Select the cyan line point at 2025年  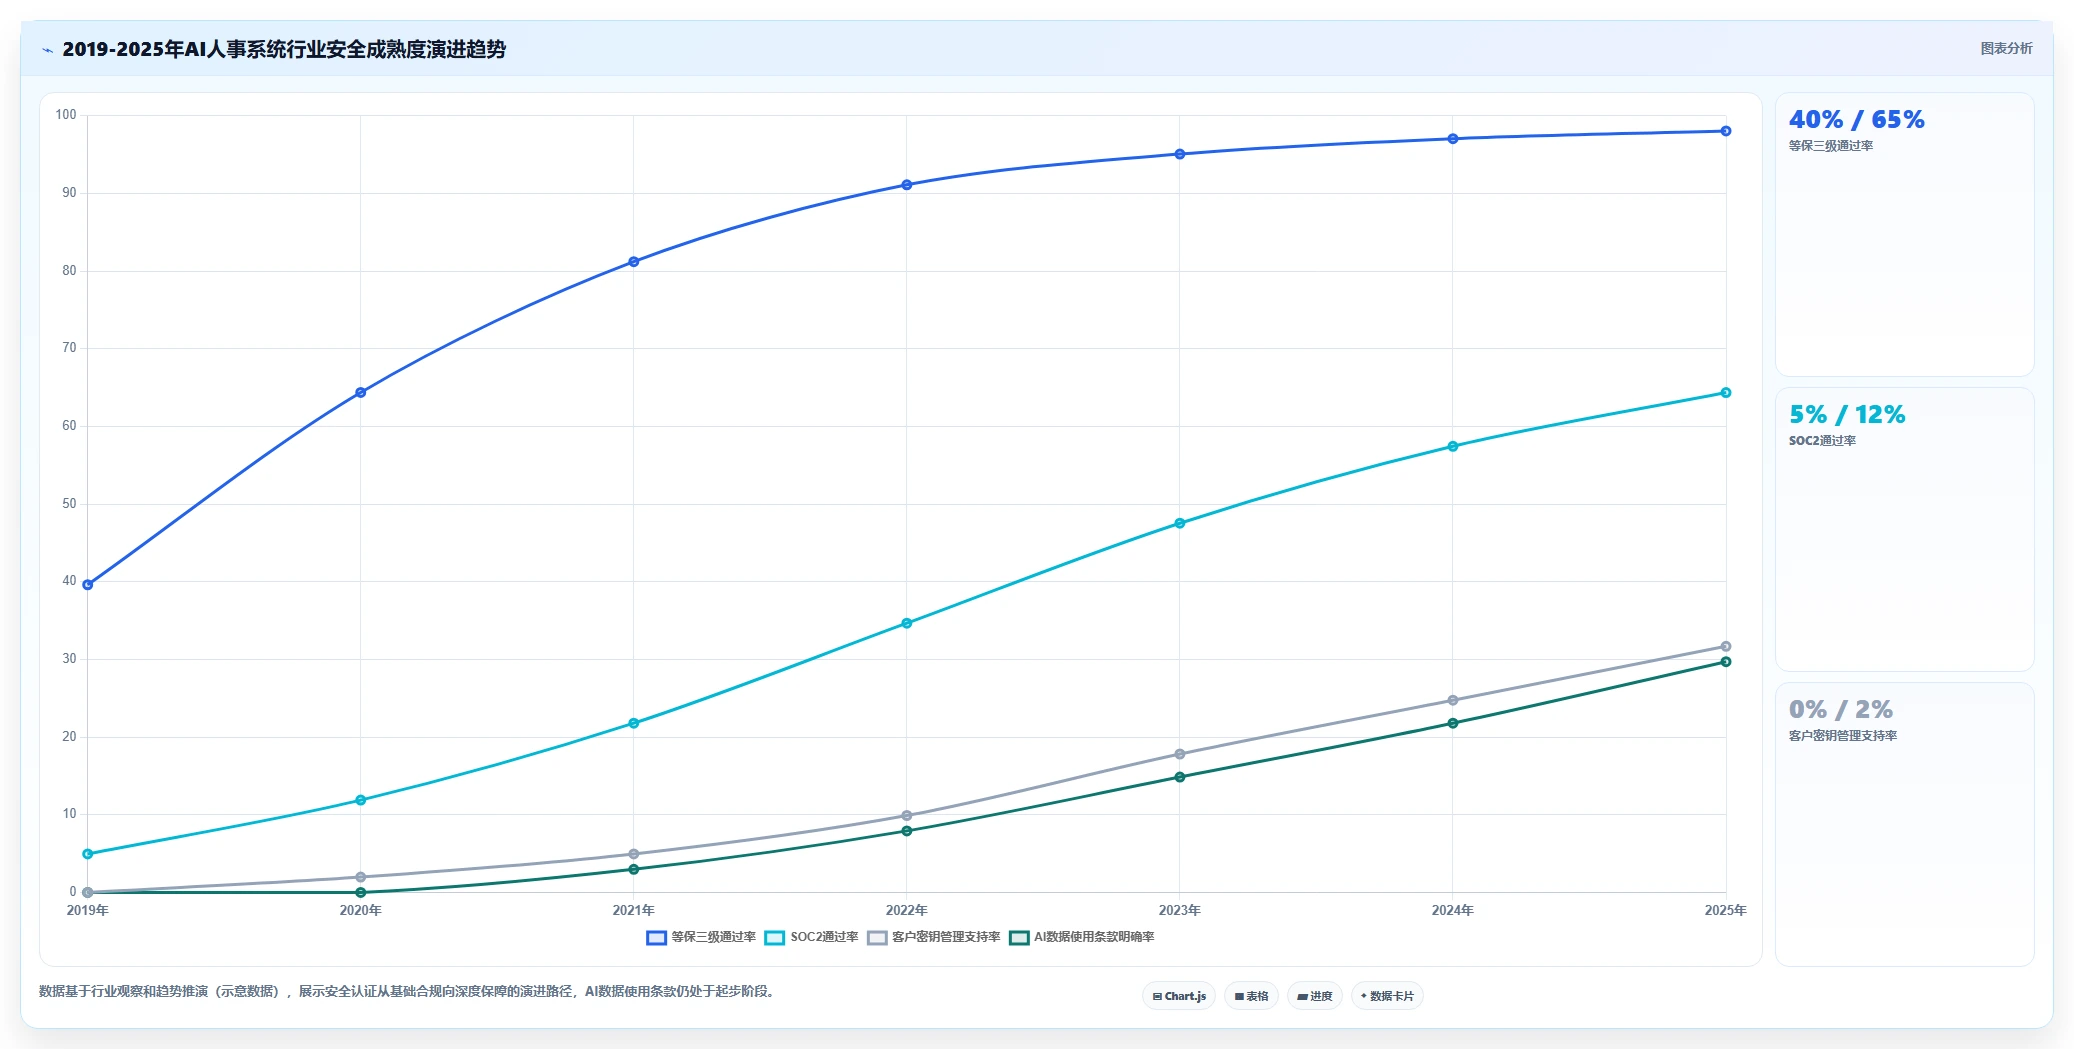pyautogui.click(x=1726, y=393)
